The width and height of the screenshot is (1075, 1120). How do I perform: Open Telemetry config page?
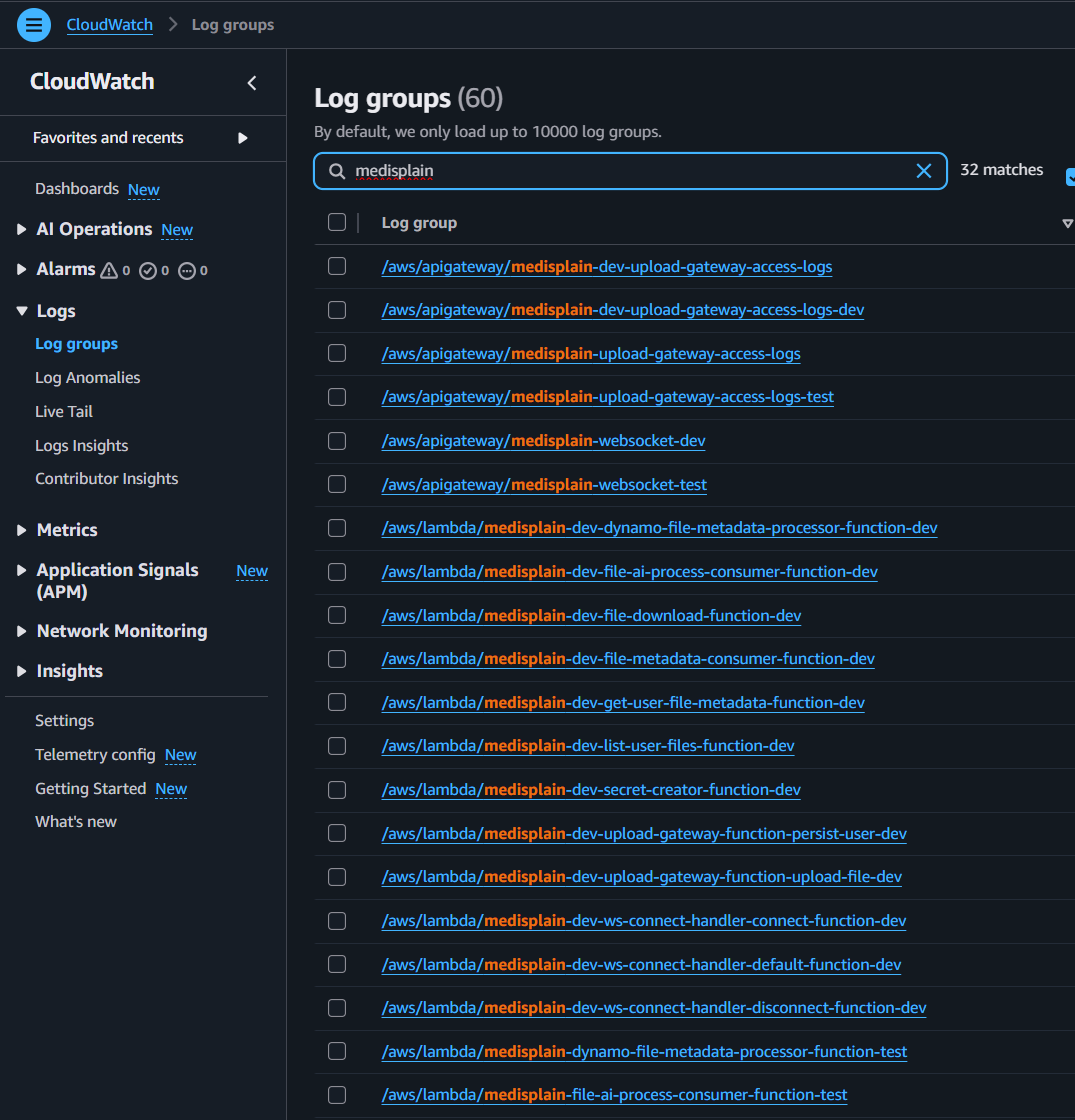(95, 754)
